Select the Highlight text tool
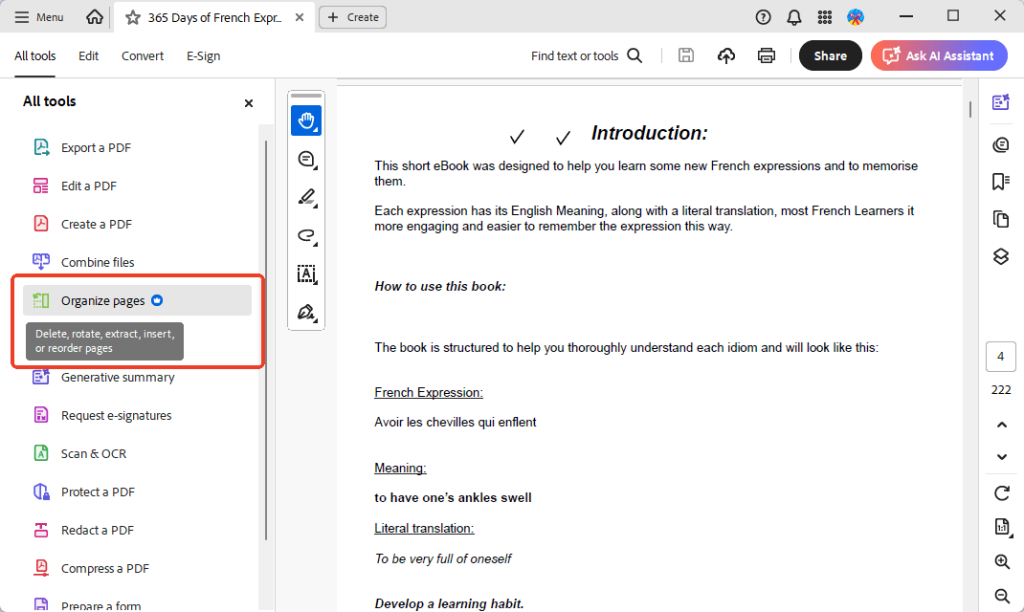1024x612 pixels. (306, 197)
